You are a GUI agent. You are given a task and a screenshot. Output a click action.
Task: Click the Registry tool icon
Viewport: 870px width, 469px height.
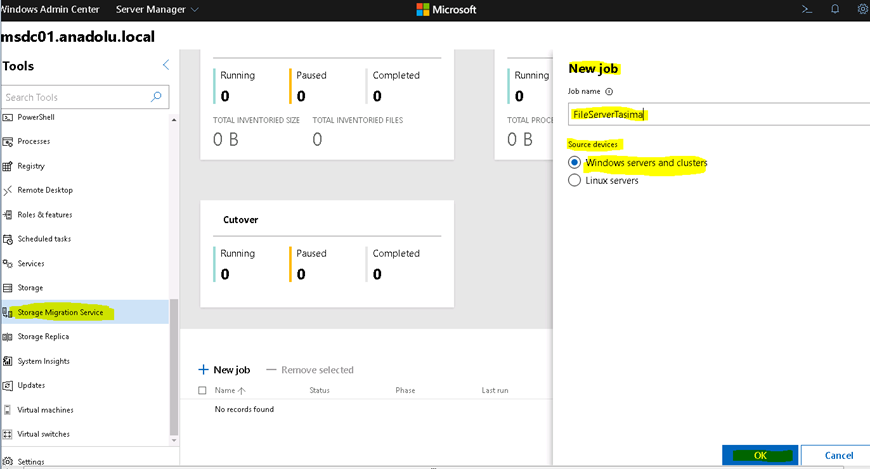click(x=8, y=166)
